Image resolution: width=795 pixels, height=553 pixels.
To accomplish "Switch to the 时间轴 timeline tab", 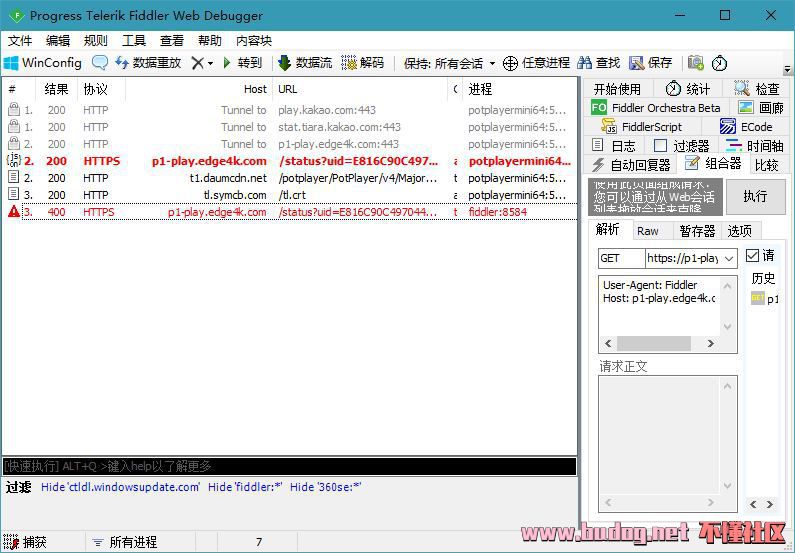I will click(754, 146).
